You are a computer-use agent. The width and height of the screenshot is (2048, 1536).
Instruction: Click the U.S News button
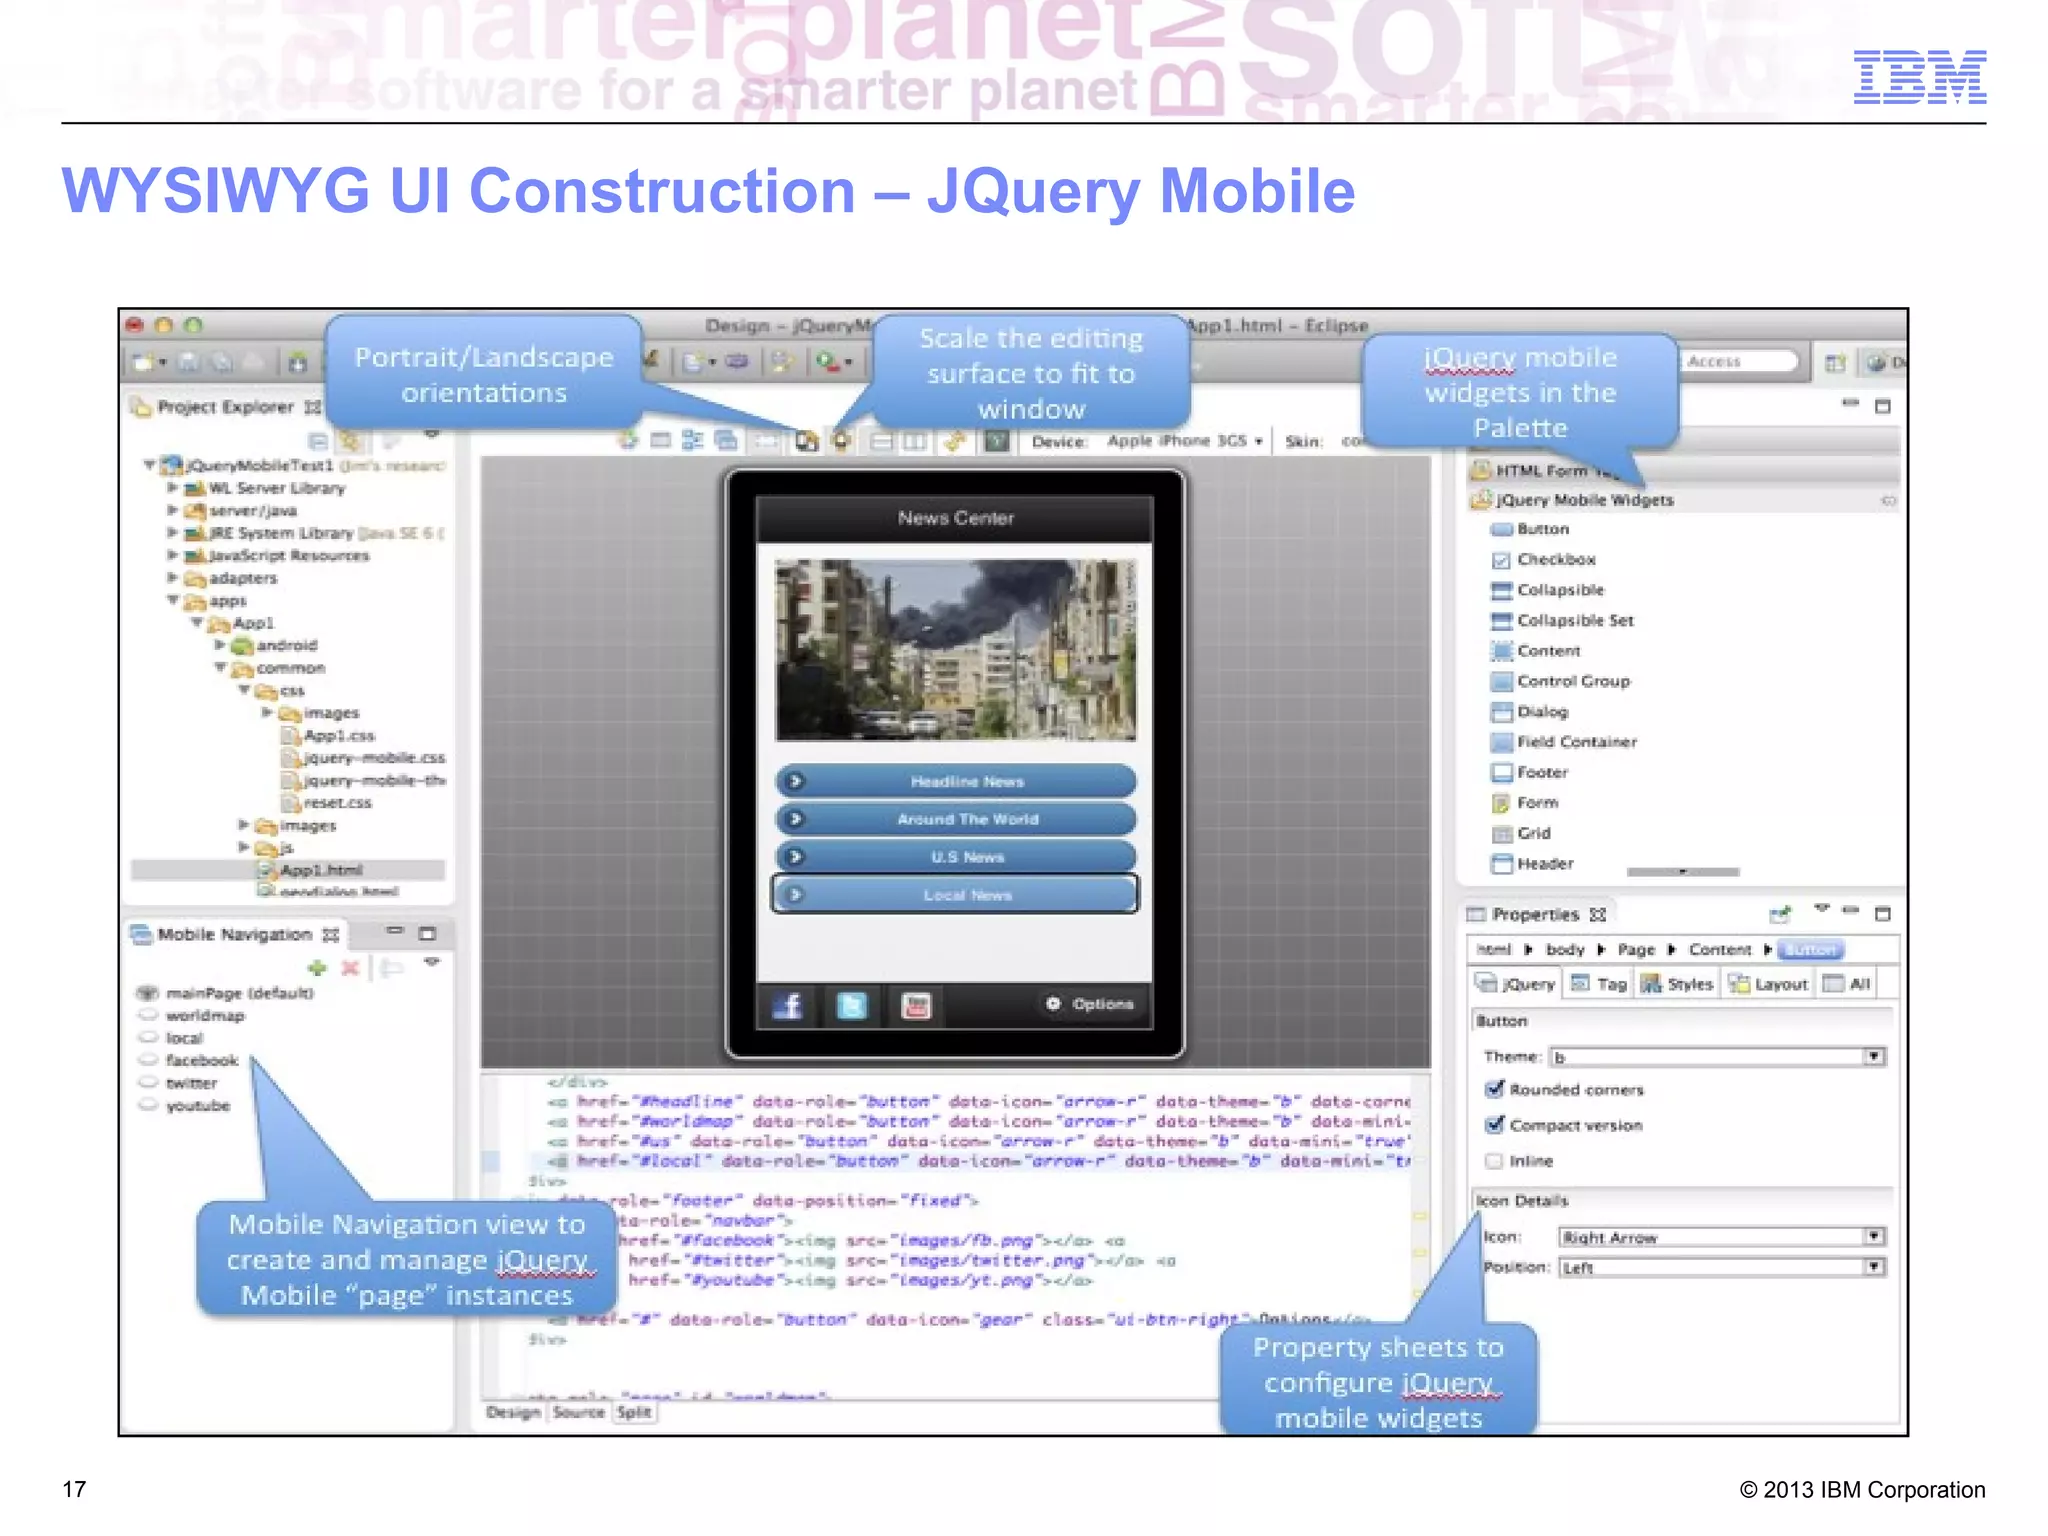[x=956, y=857]
